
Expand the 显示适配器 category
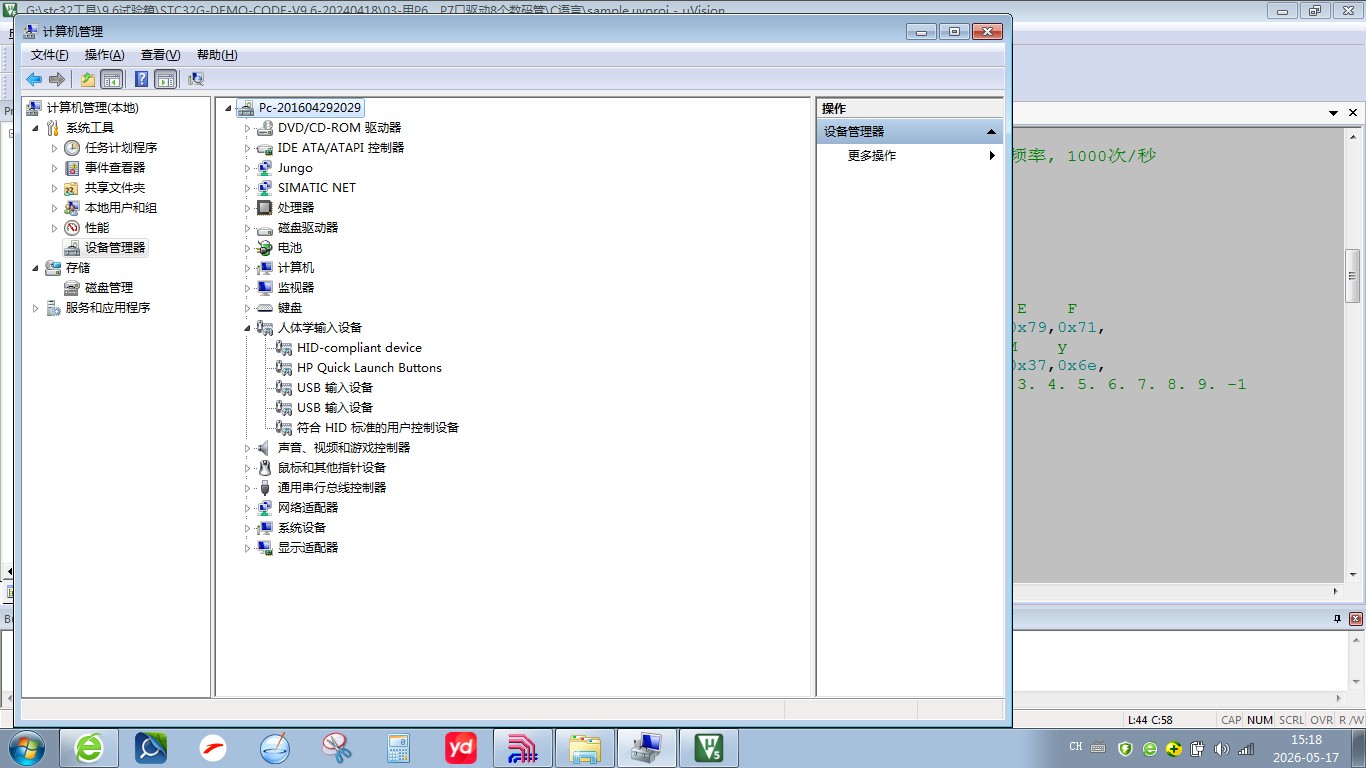tap(248, 548)
